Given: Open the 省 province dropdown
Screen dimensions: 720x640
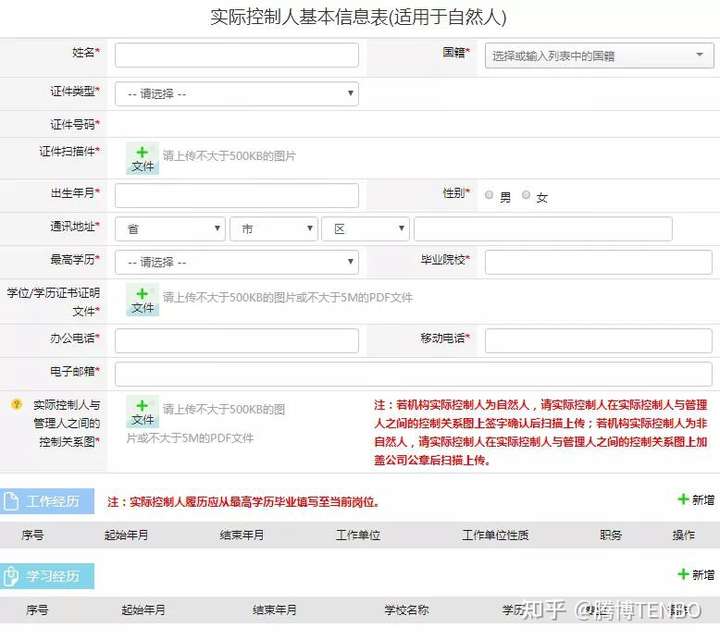Looking at the screenshot, I should [170, 229].
